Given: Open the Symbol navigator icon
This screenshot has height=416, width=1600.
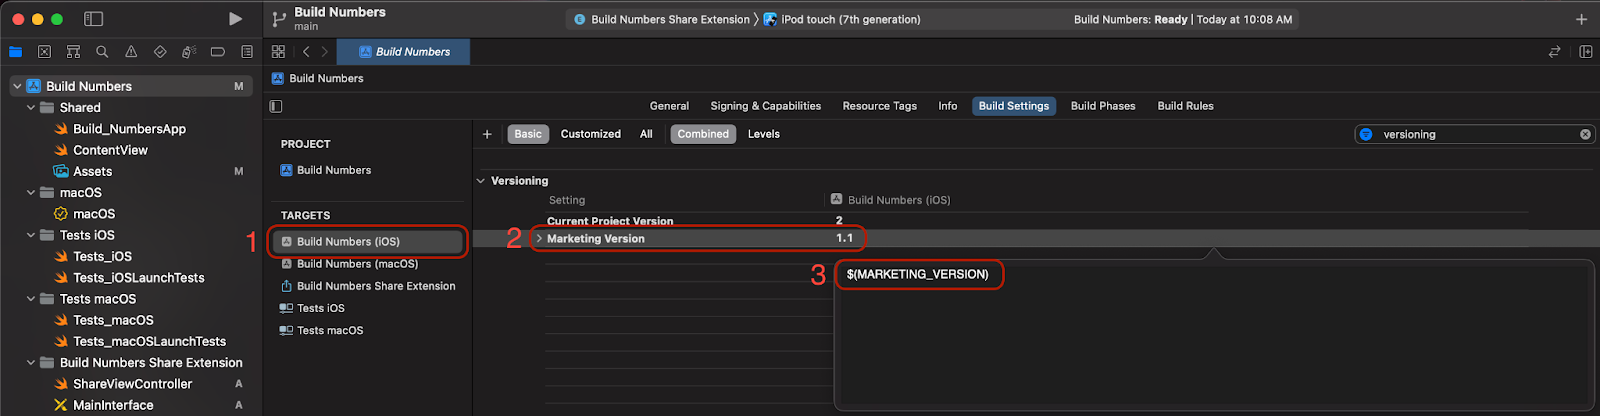Looking at the screenshot, I should coord(73,52).
